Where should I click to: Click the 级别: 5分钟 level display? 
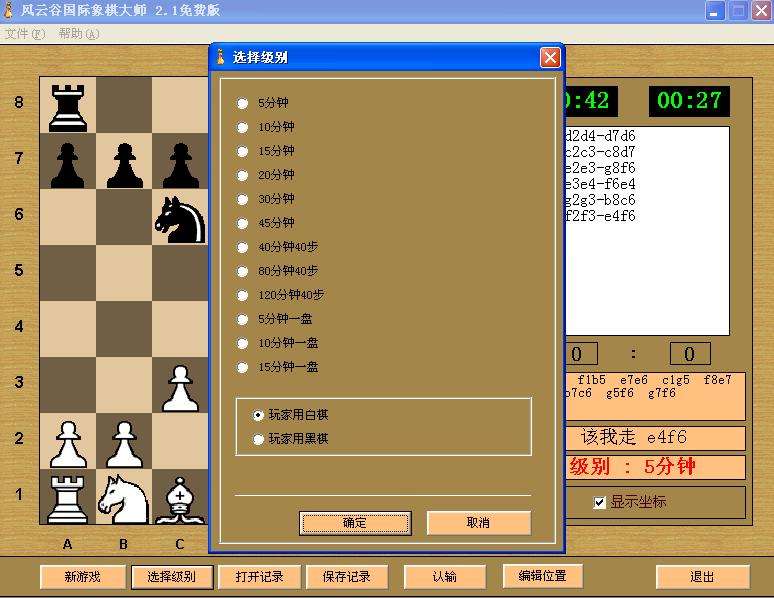tap(655, 467)
